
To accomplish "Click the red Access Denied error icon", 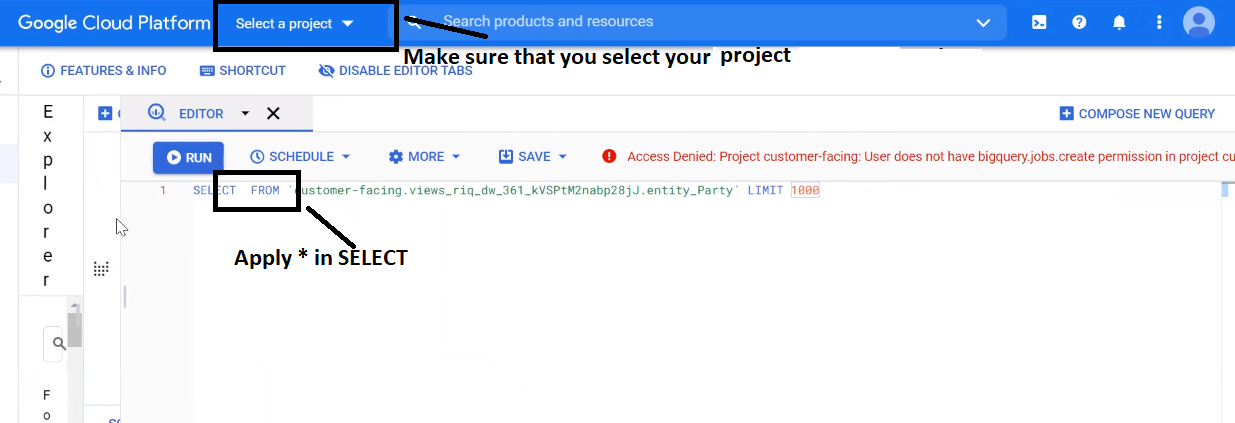I will pos(609,156).
